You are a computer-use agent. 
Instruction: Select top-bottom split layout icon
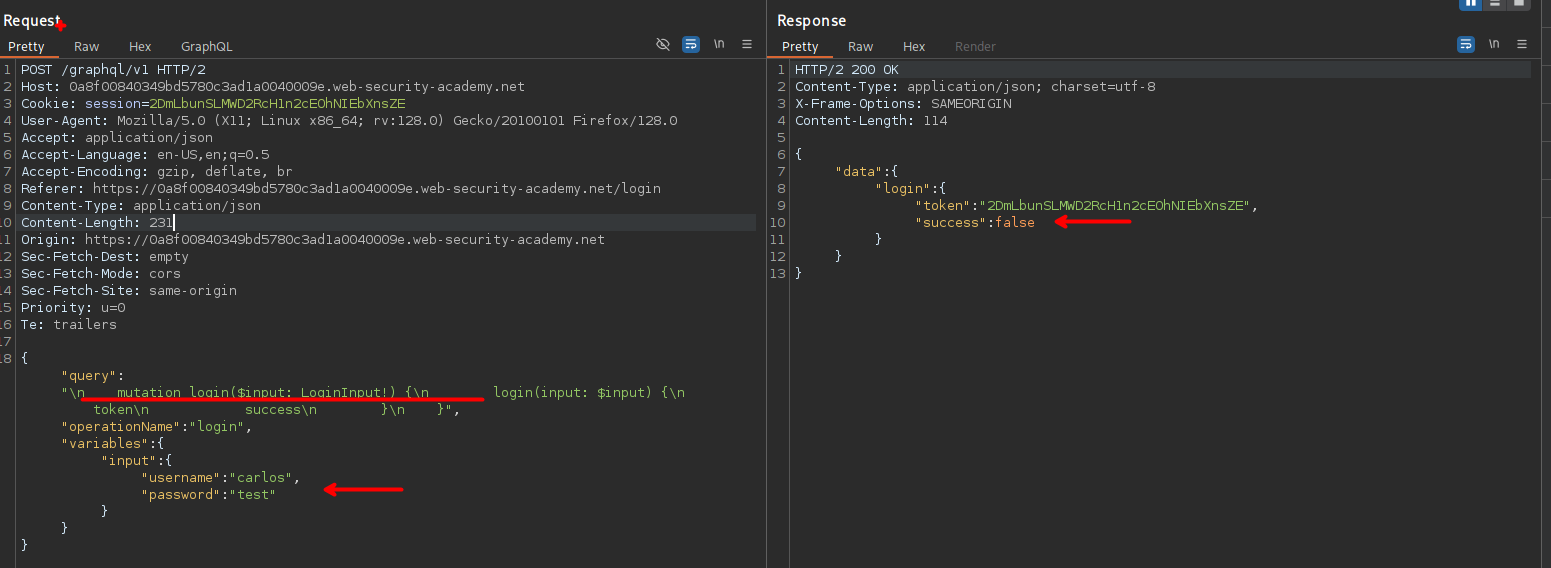(1495, 3)
